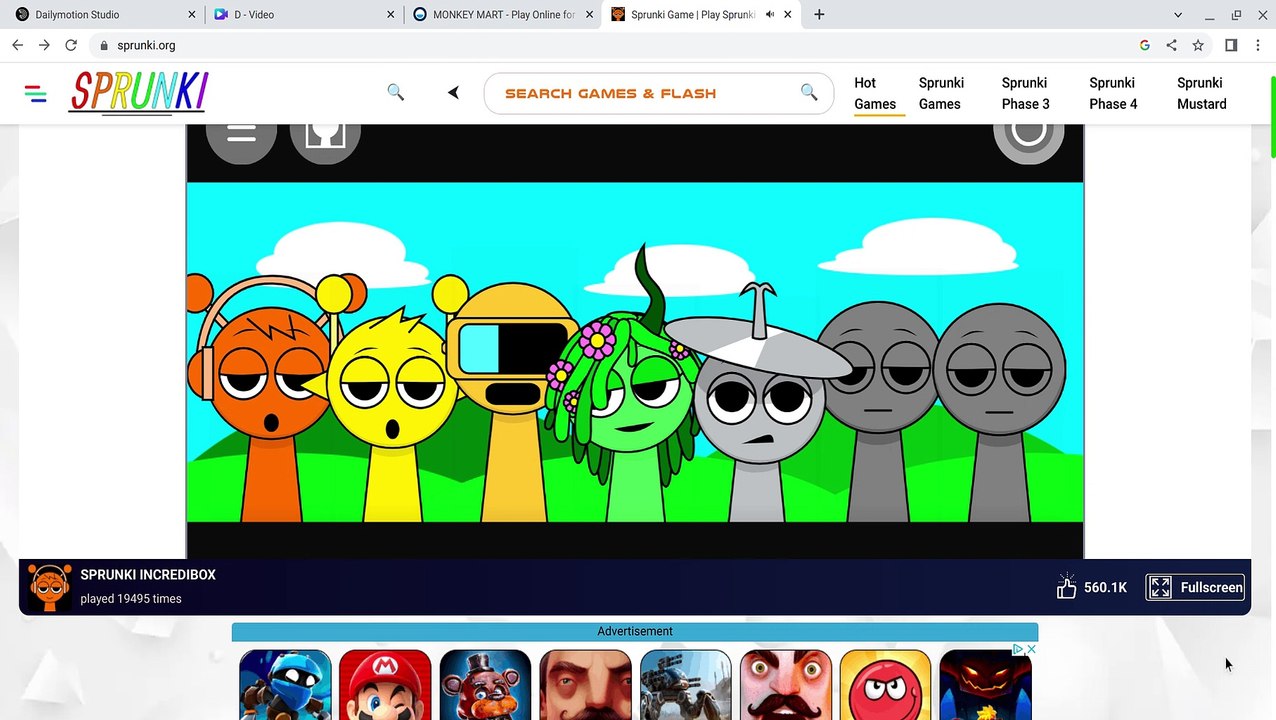
Task: Close the D - Video tab
Action: click(391, 14)
